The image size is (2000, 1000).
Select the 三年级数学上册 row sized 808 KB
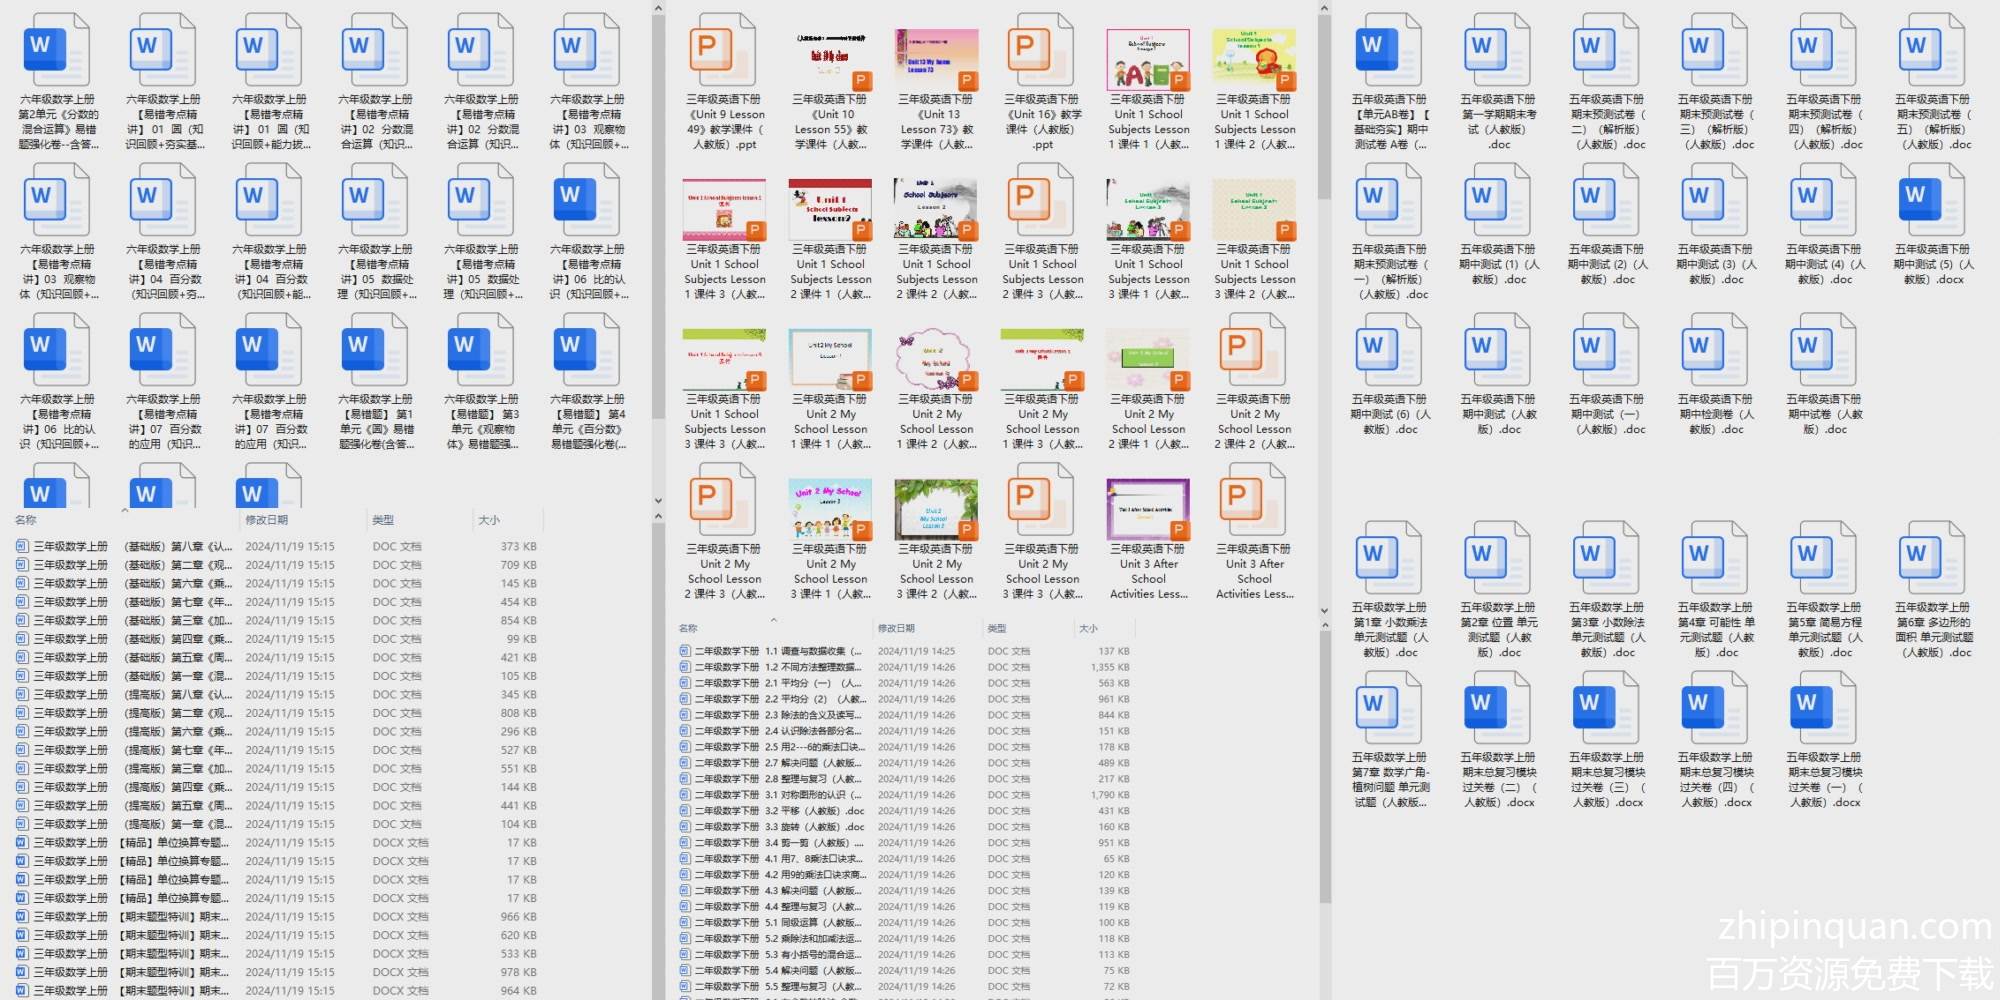[277, 713]
